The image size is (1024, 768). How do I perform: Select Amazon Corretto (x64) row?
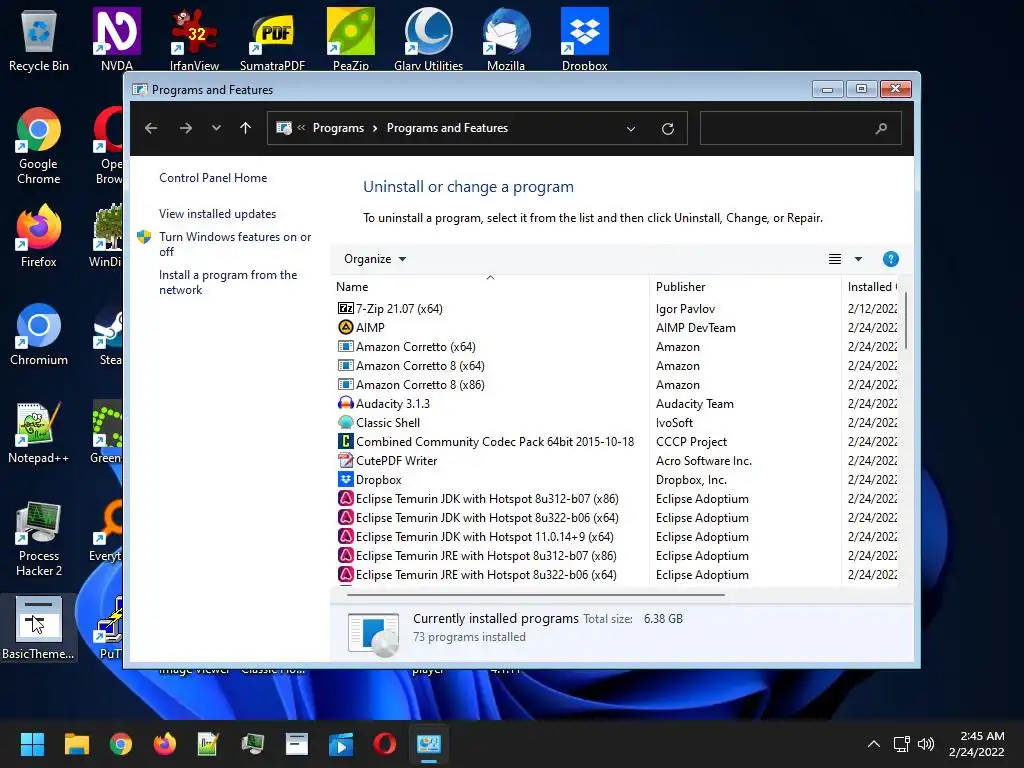pos(617,347)
